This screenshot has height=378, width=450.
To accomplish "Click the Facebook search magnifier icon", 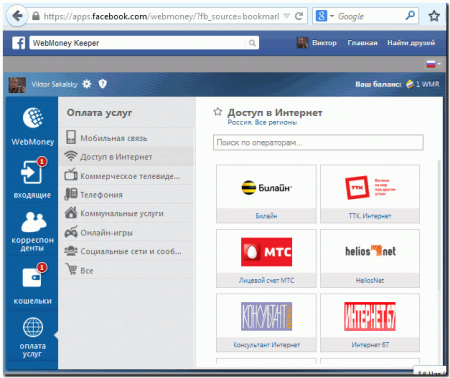I will (x=252, y=43).
